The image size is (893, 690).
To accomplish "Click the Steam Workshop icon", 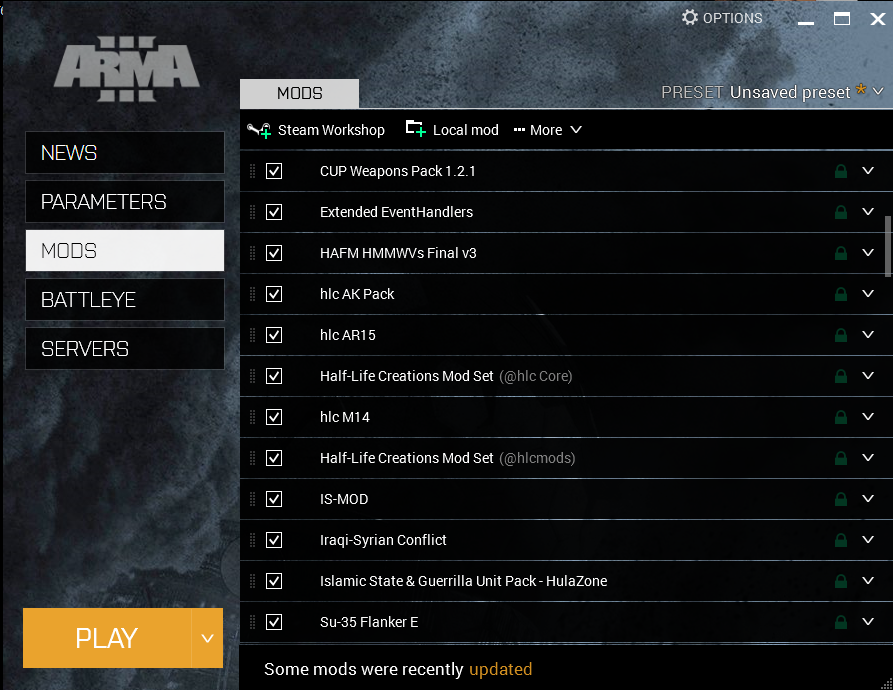I will tap(260, 130).
